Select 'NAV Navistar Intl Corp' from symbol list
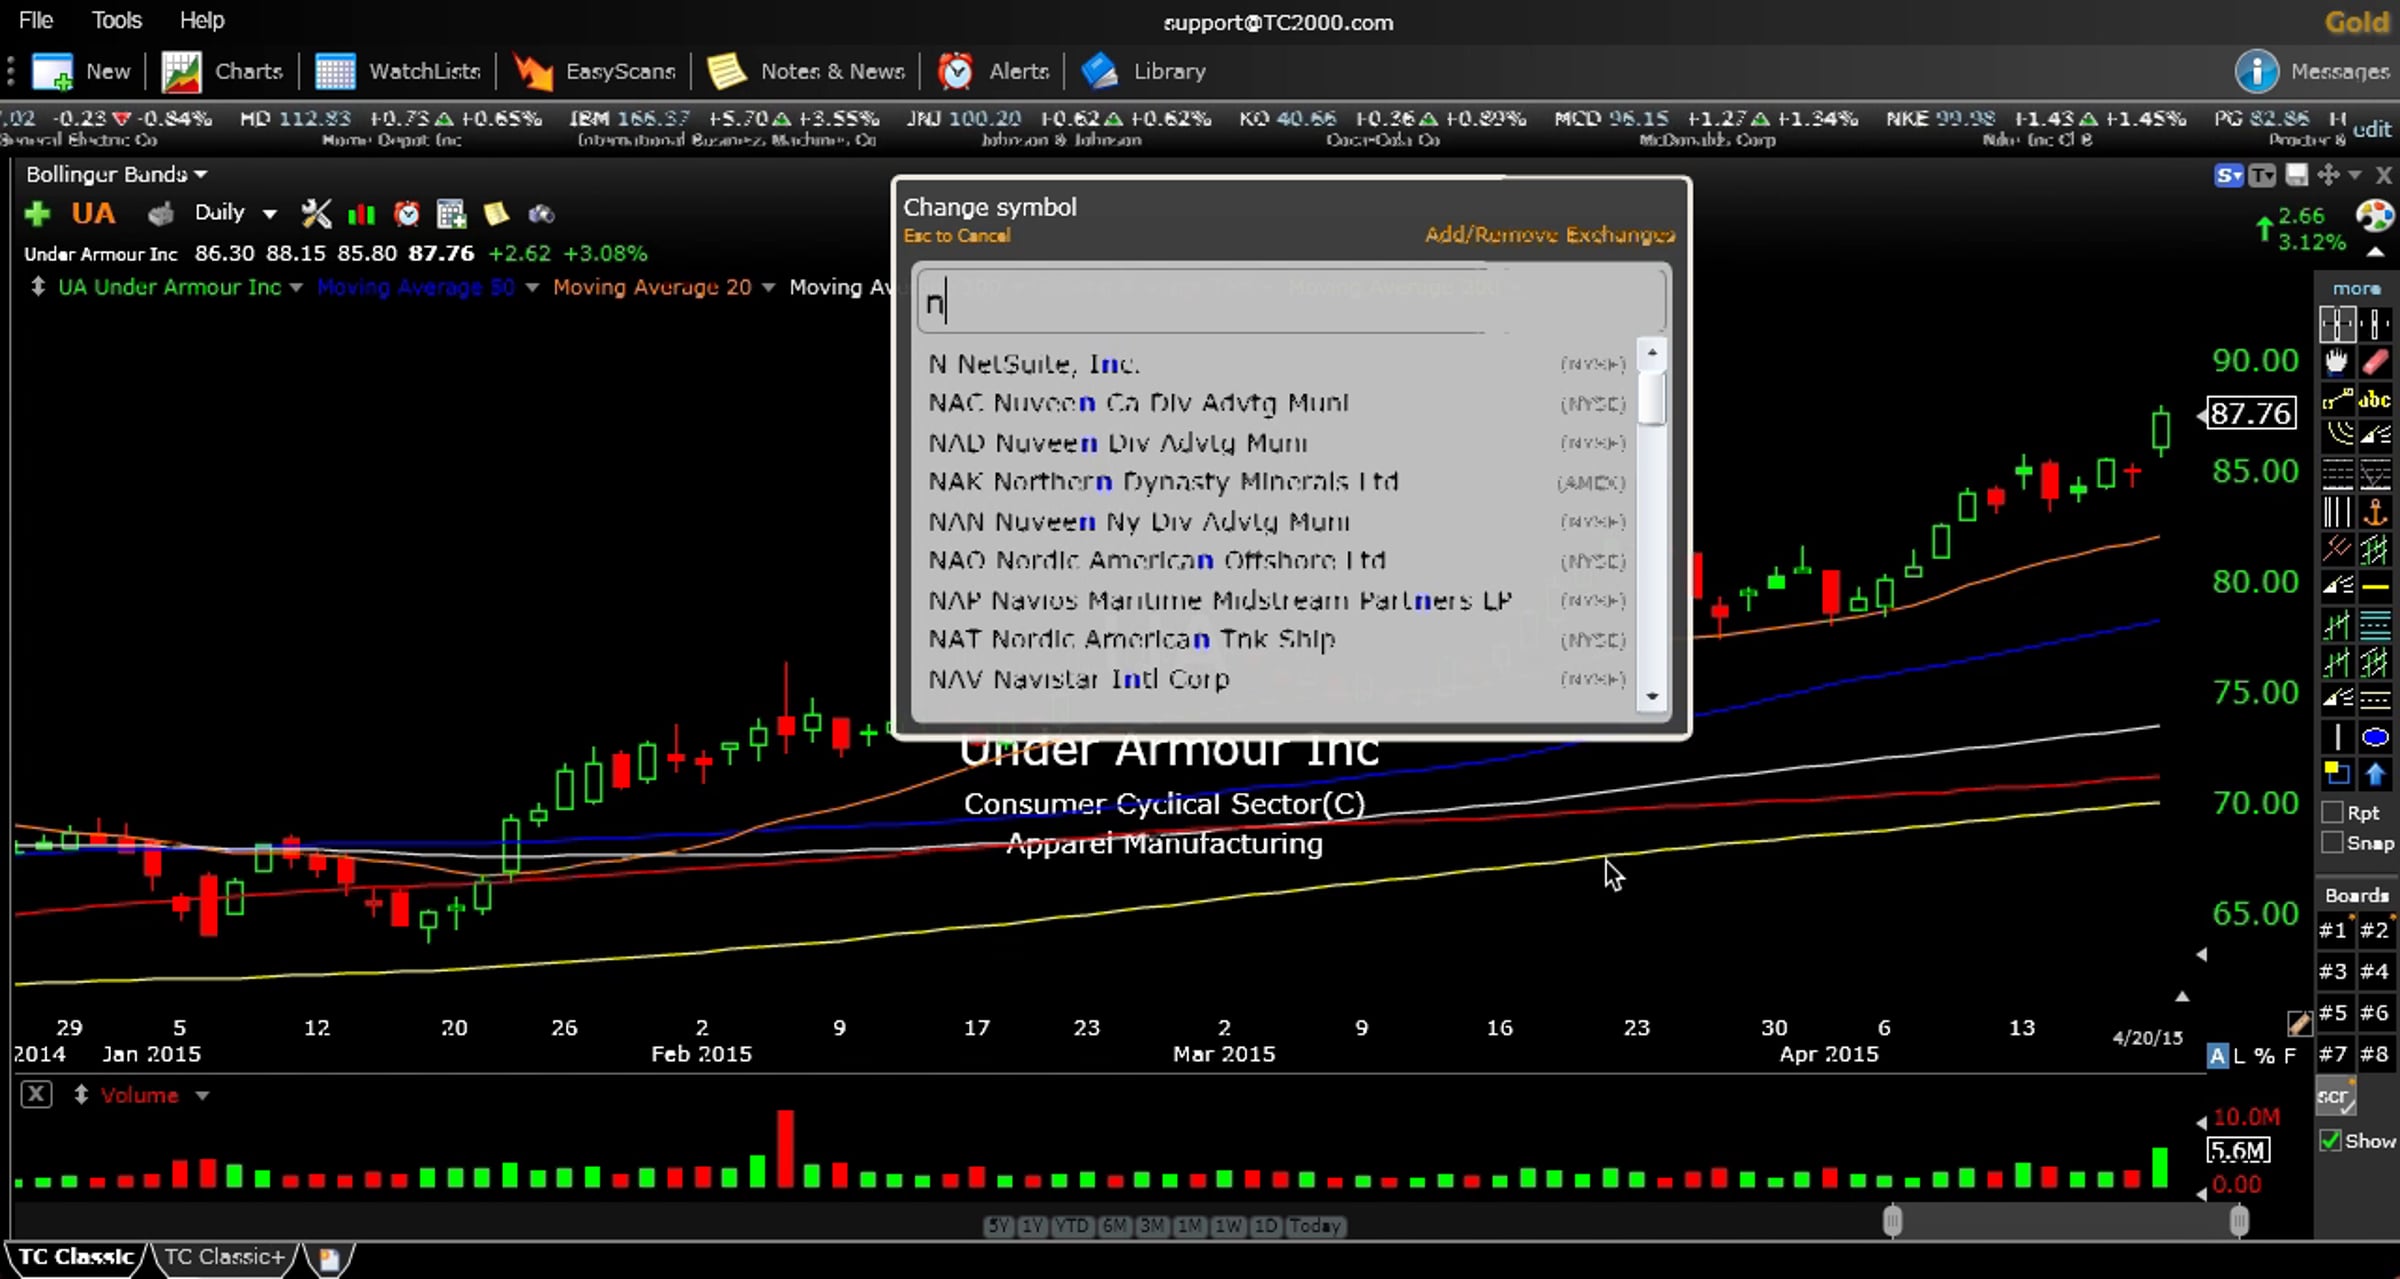2400x1279 pixels. pyautogui.click(x=1277, y=679)
